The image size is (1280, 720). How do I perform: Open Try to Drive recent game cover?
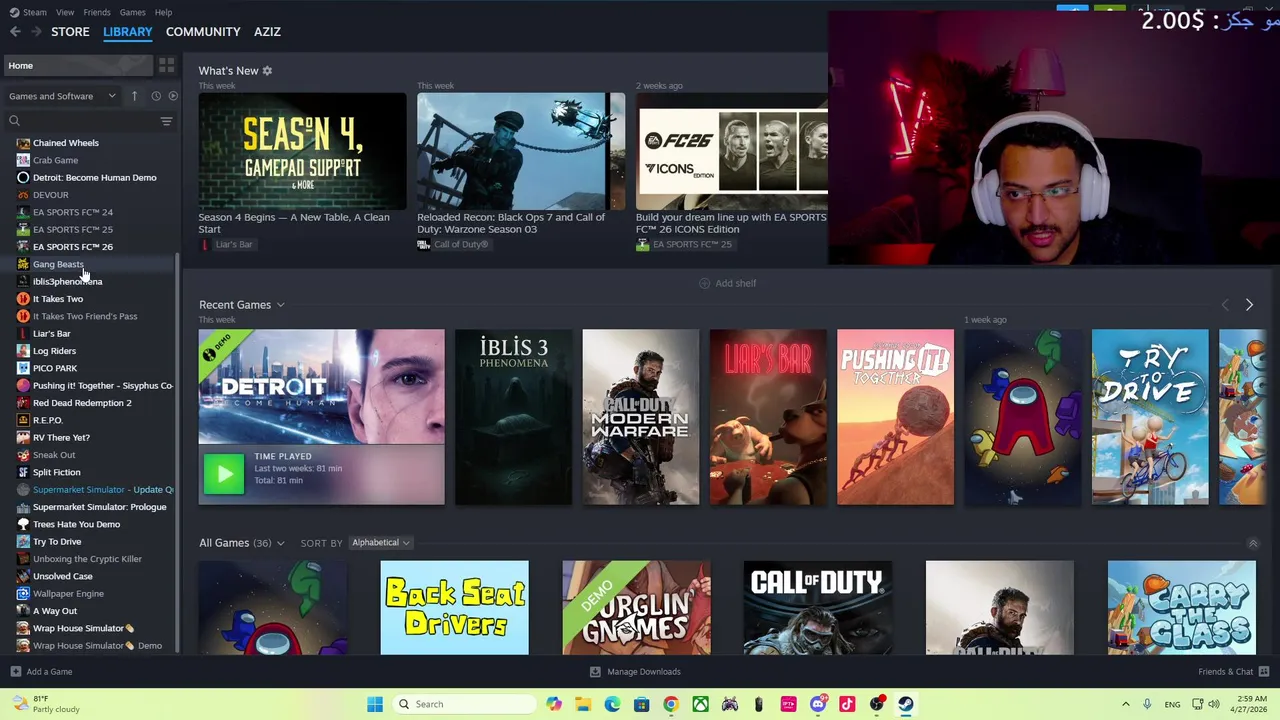point(1150,417)
